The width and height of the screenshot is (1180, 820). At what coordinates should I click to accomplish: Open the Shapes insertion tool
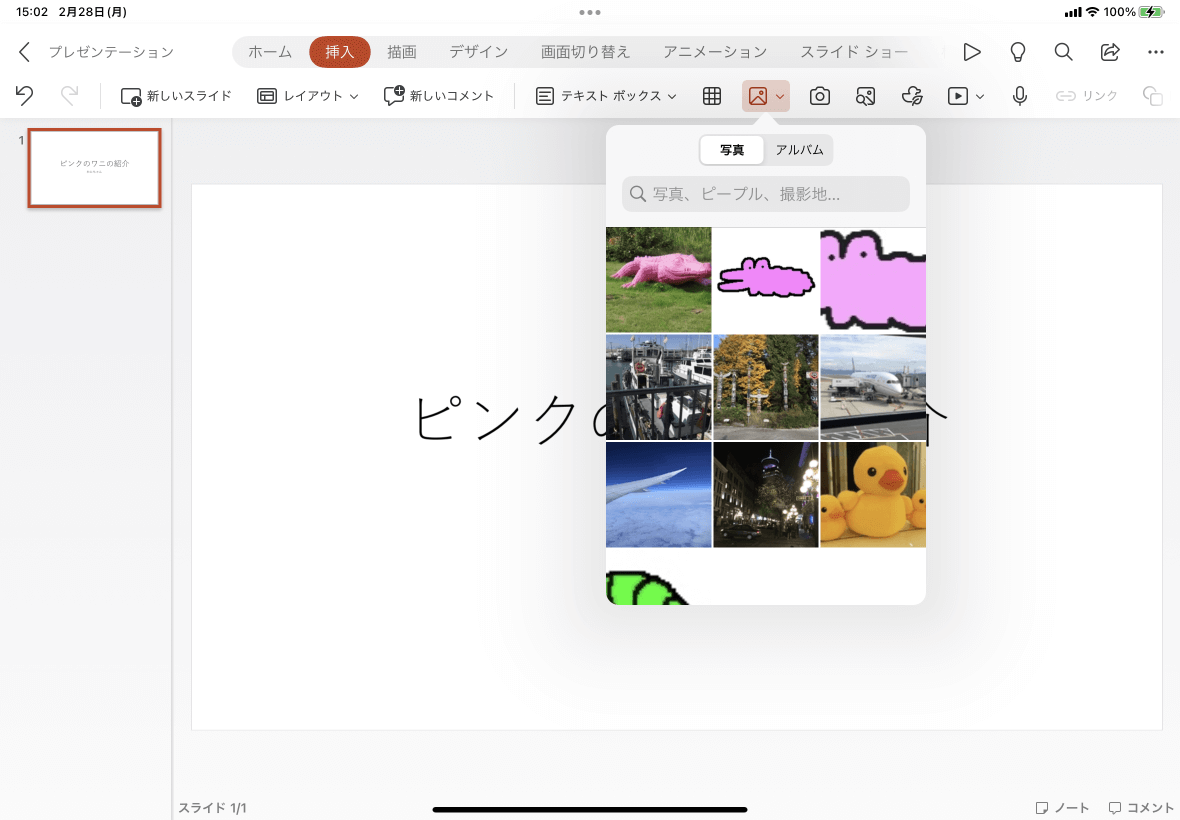911,96
